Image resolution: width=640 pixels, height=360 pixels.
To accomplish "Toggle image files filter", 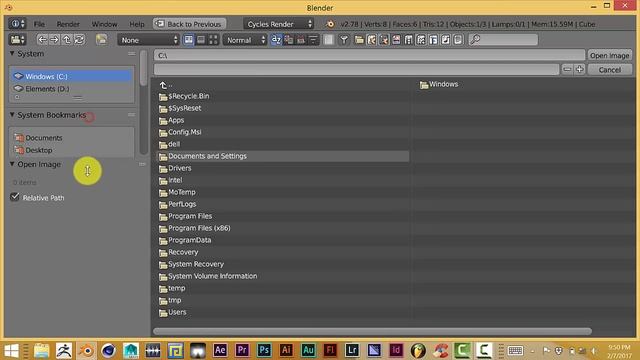I will [396, 40].
